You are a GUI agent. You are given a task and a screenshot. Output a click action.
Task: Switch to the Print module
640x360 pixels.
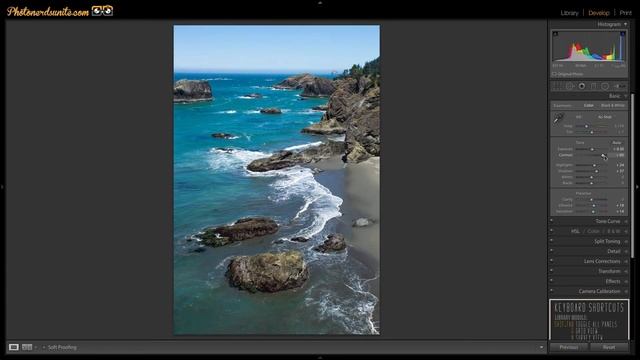pyautogui.click(x=625, y=13)
